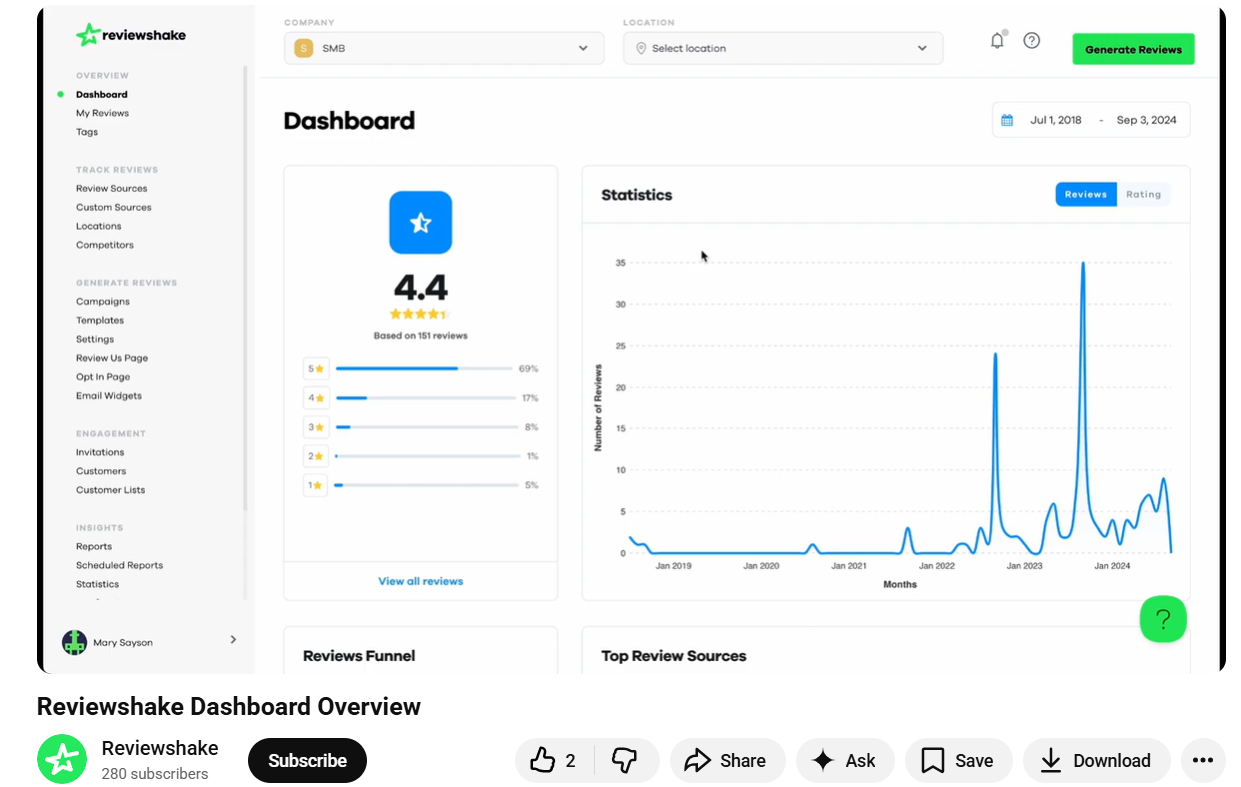Click the Reviewshake logo in the sidebar

131,35
